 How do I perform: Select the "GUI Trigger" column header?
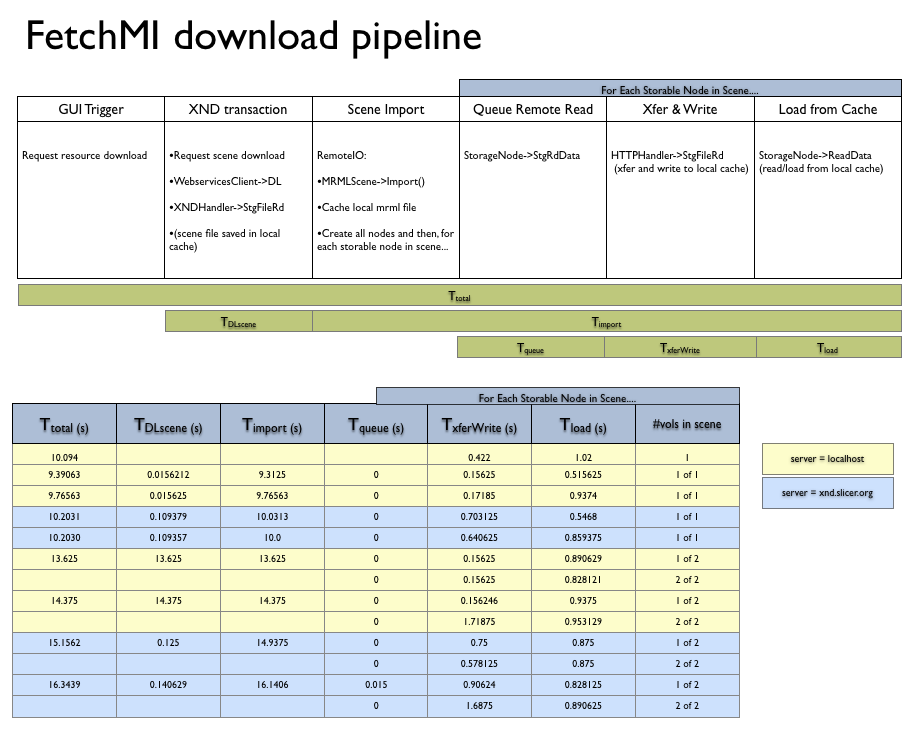tap(91, 109)
